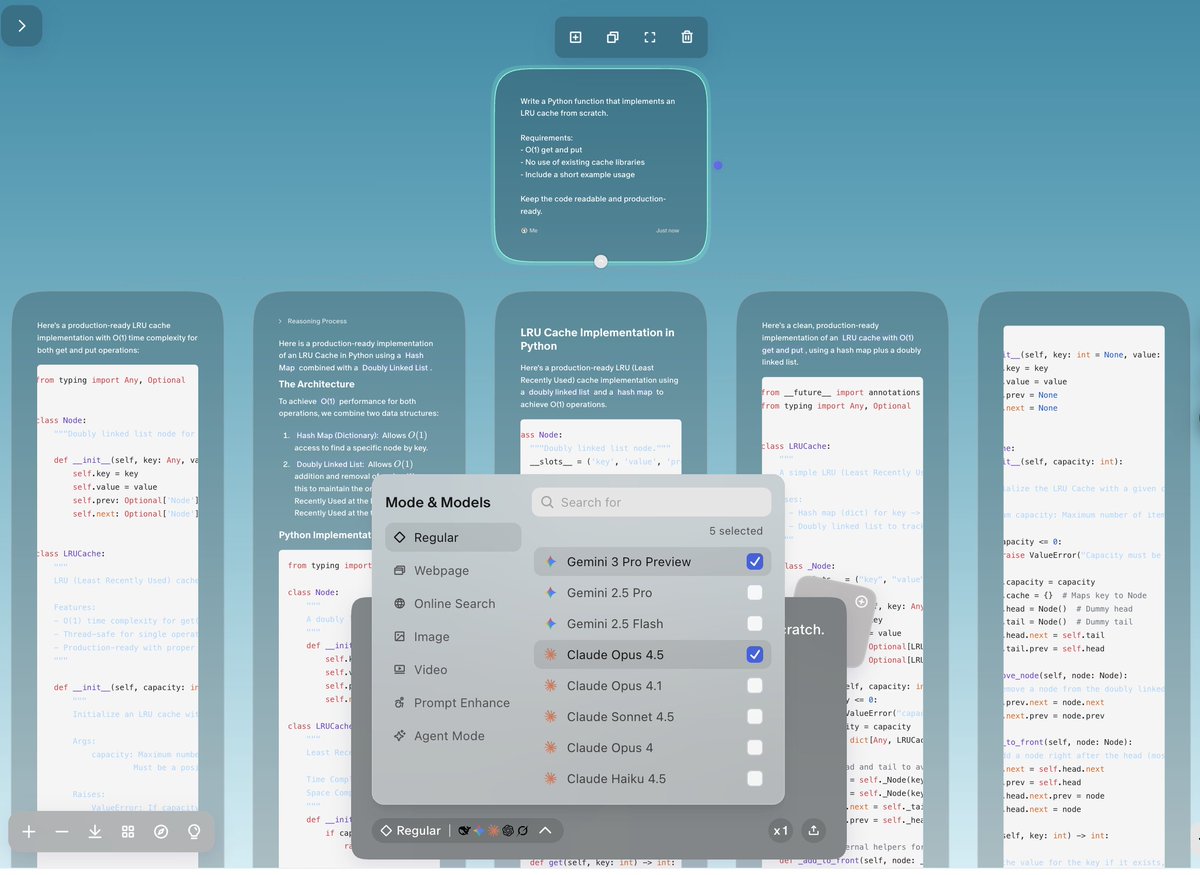Image resolution: width=1200 pixels, height=875 pixels.
Task: Click the Claude icon beside Claude Haiku 4.5
Action: (550, 779)
